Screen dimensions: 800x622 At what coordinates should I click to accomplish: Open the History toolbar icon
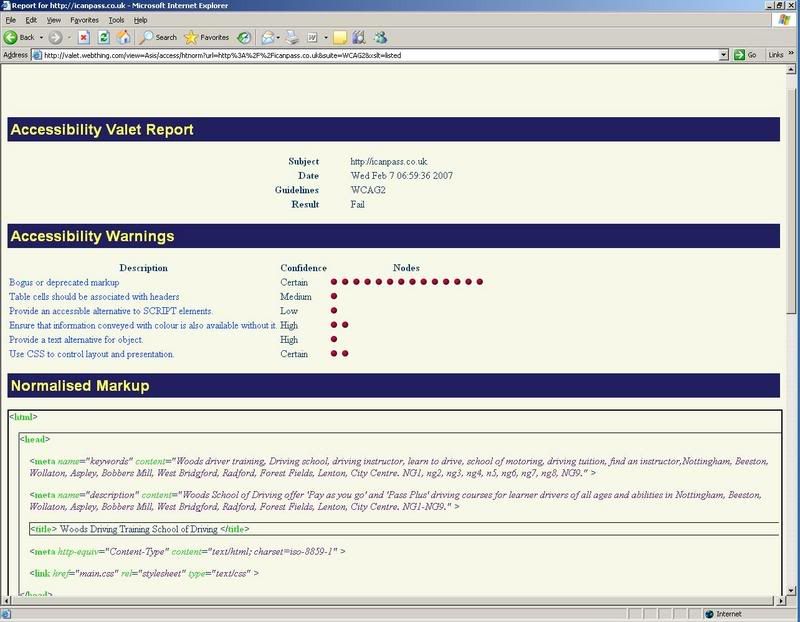coord(244,37)
